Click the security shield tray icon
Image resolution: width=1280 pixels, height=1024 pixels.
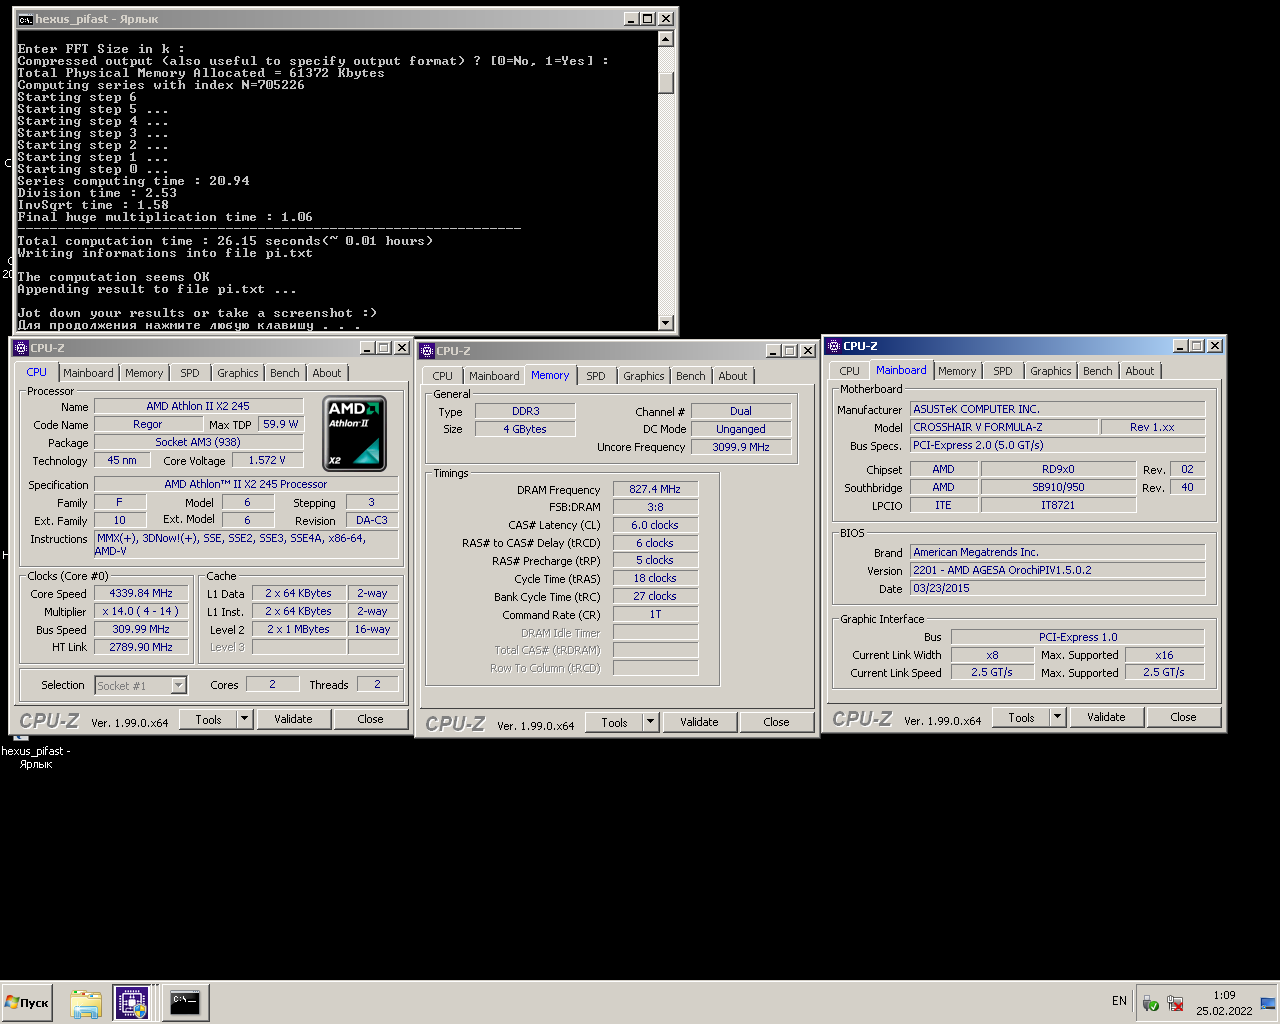tap(1150, 1003)
